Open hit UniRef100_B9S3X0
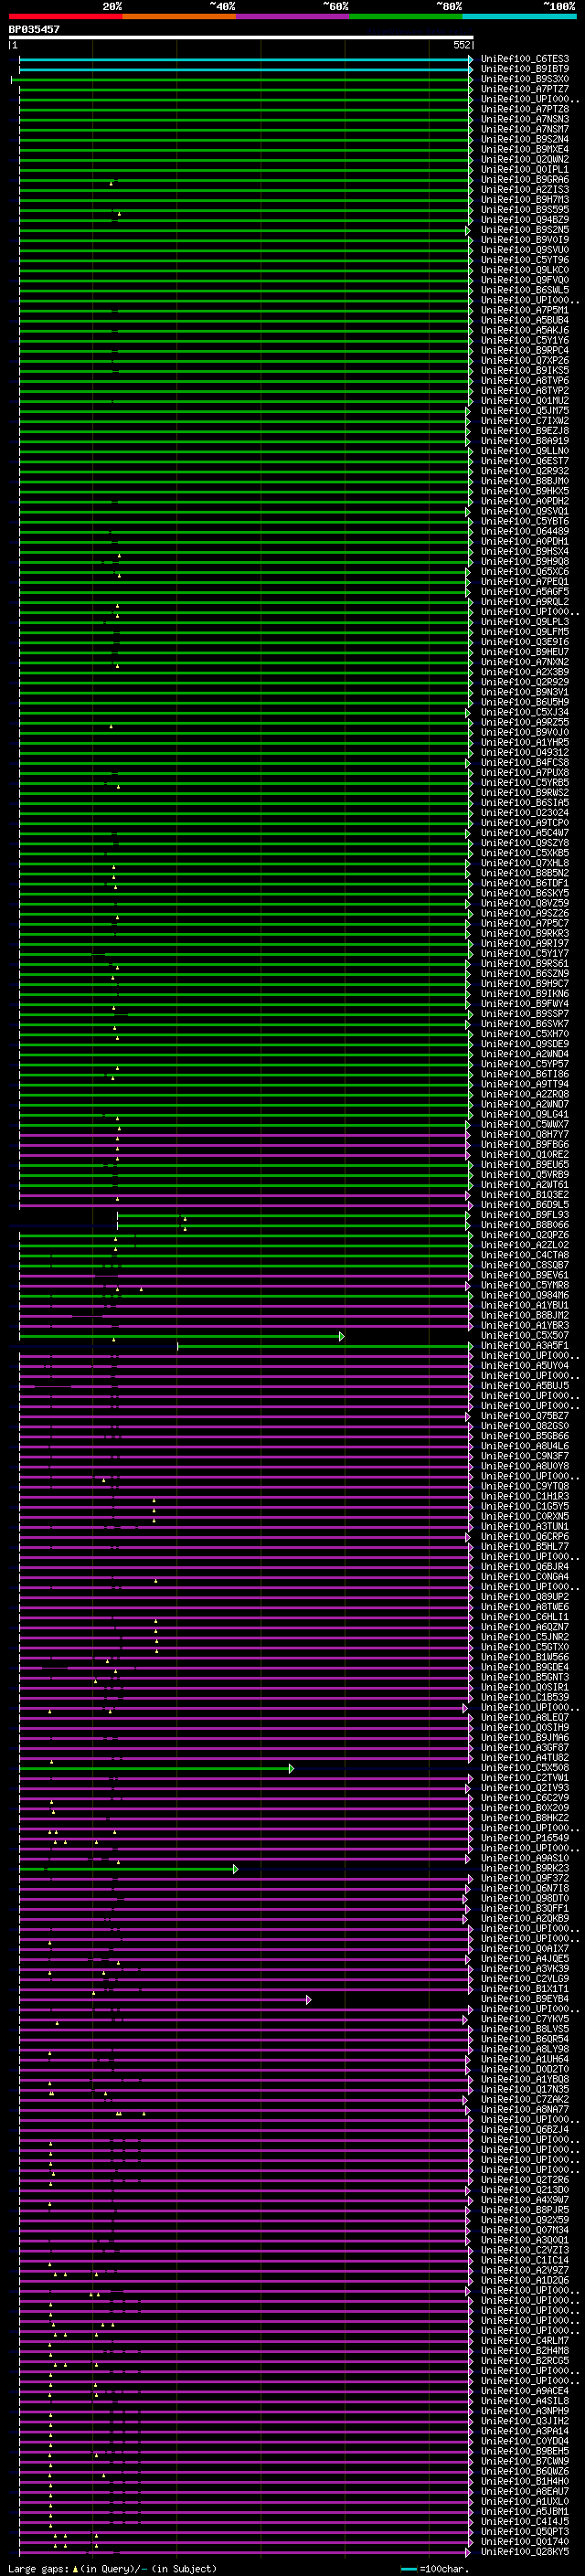 (524, 79)
